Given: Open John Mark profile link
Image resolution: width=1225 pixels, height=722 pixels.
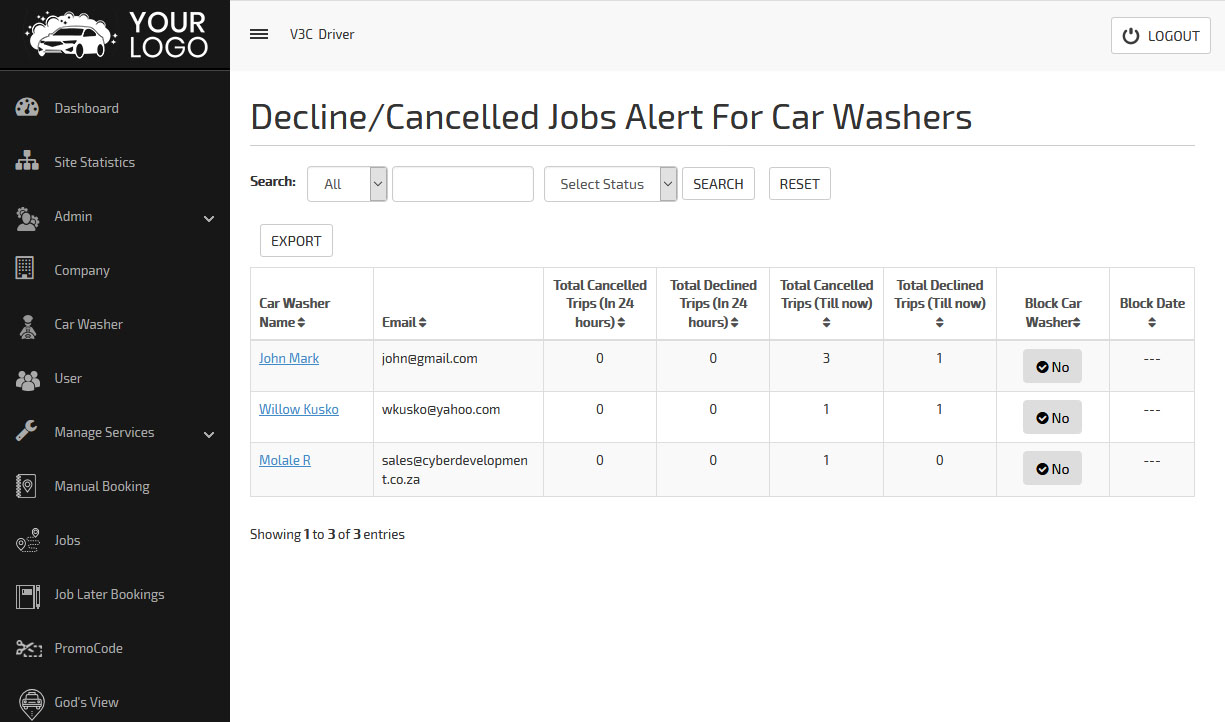Looking at the screenshot, I should [289, 358].
